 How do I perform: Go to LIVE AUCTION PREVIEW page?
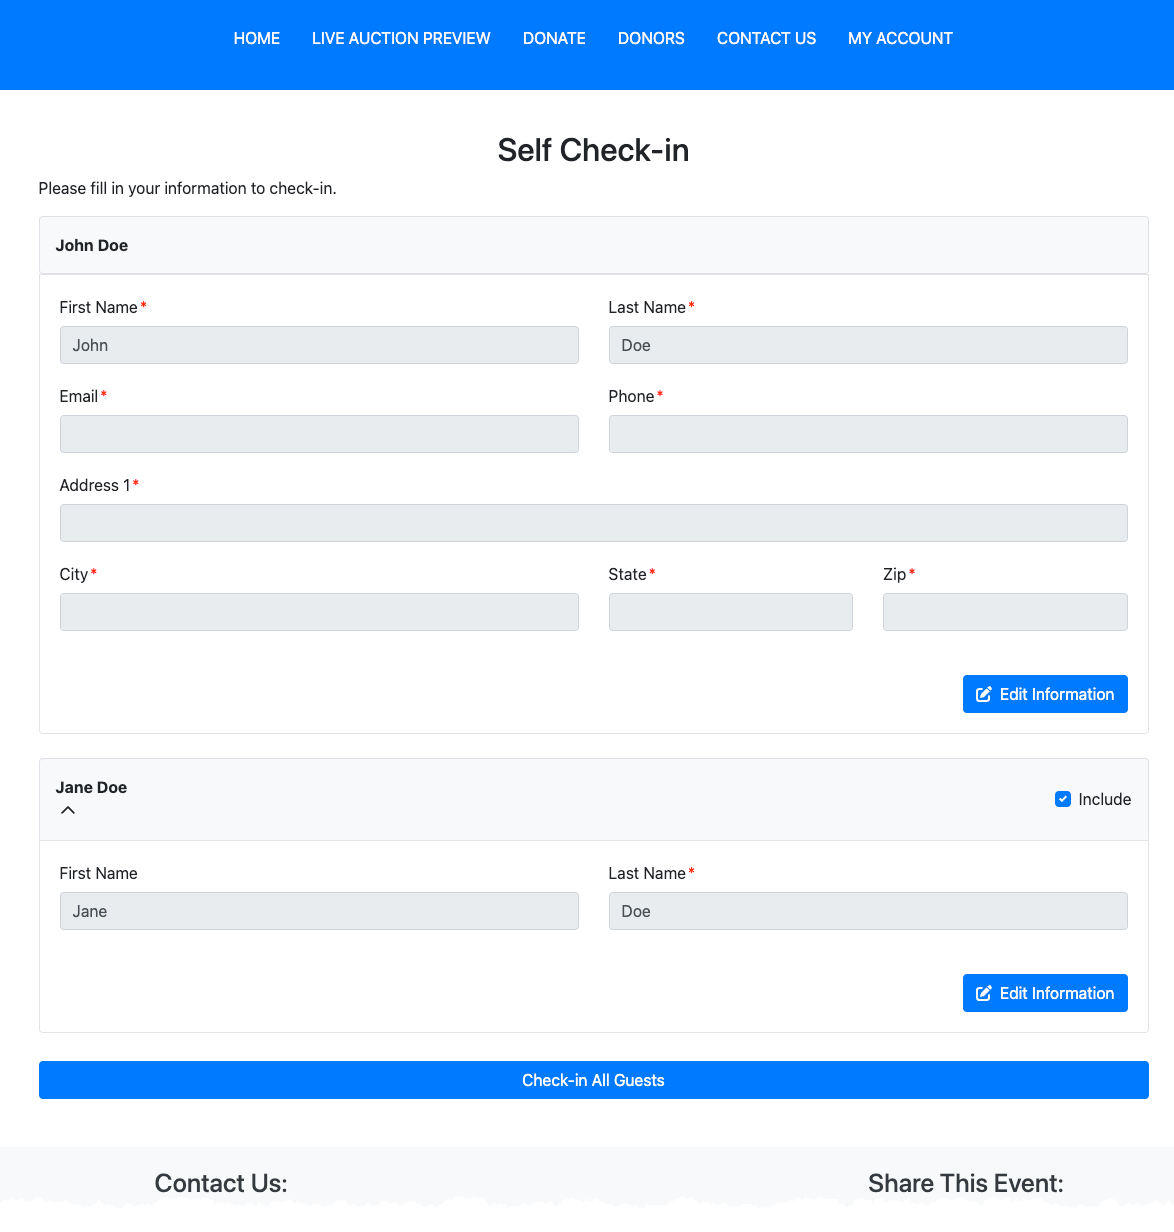click(x=401, y=38)
